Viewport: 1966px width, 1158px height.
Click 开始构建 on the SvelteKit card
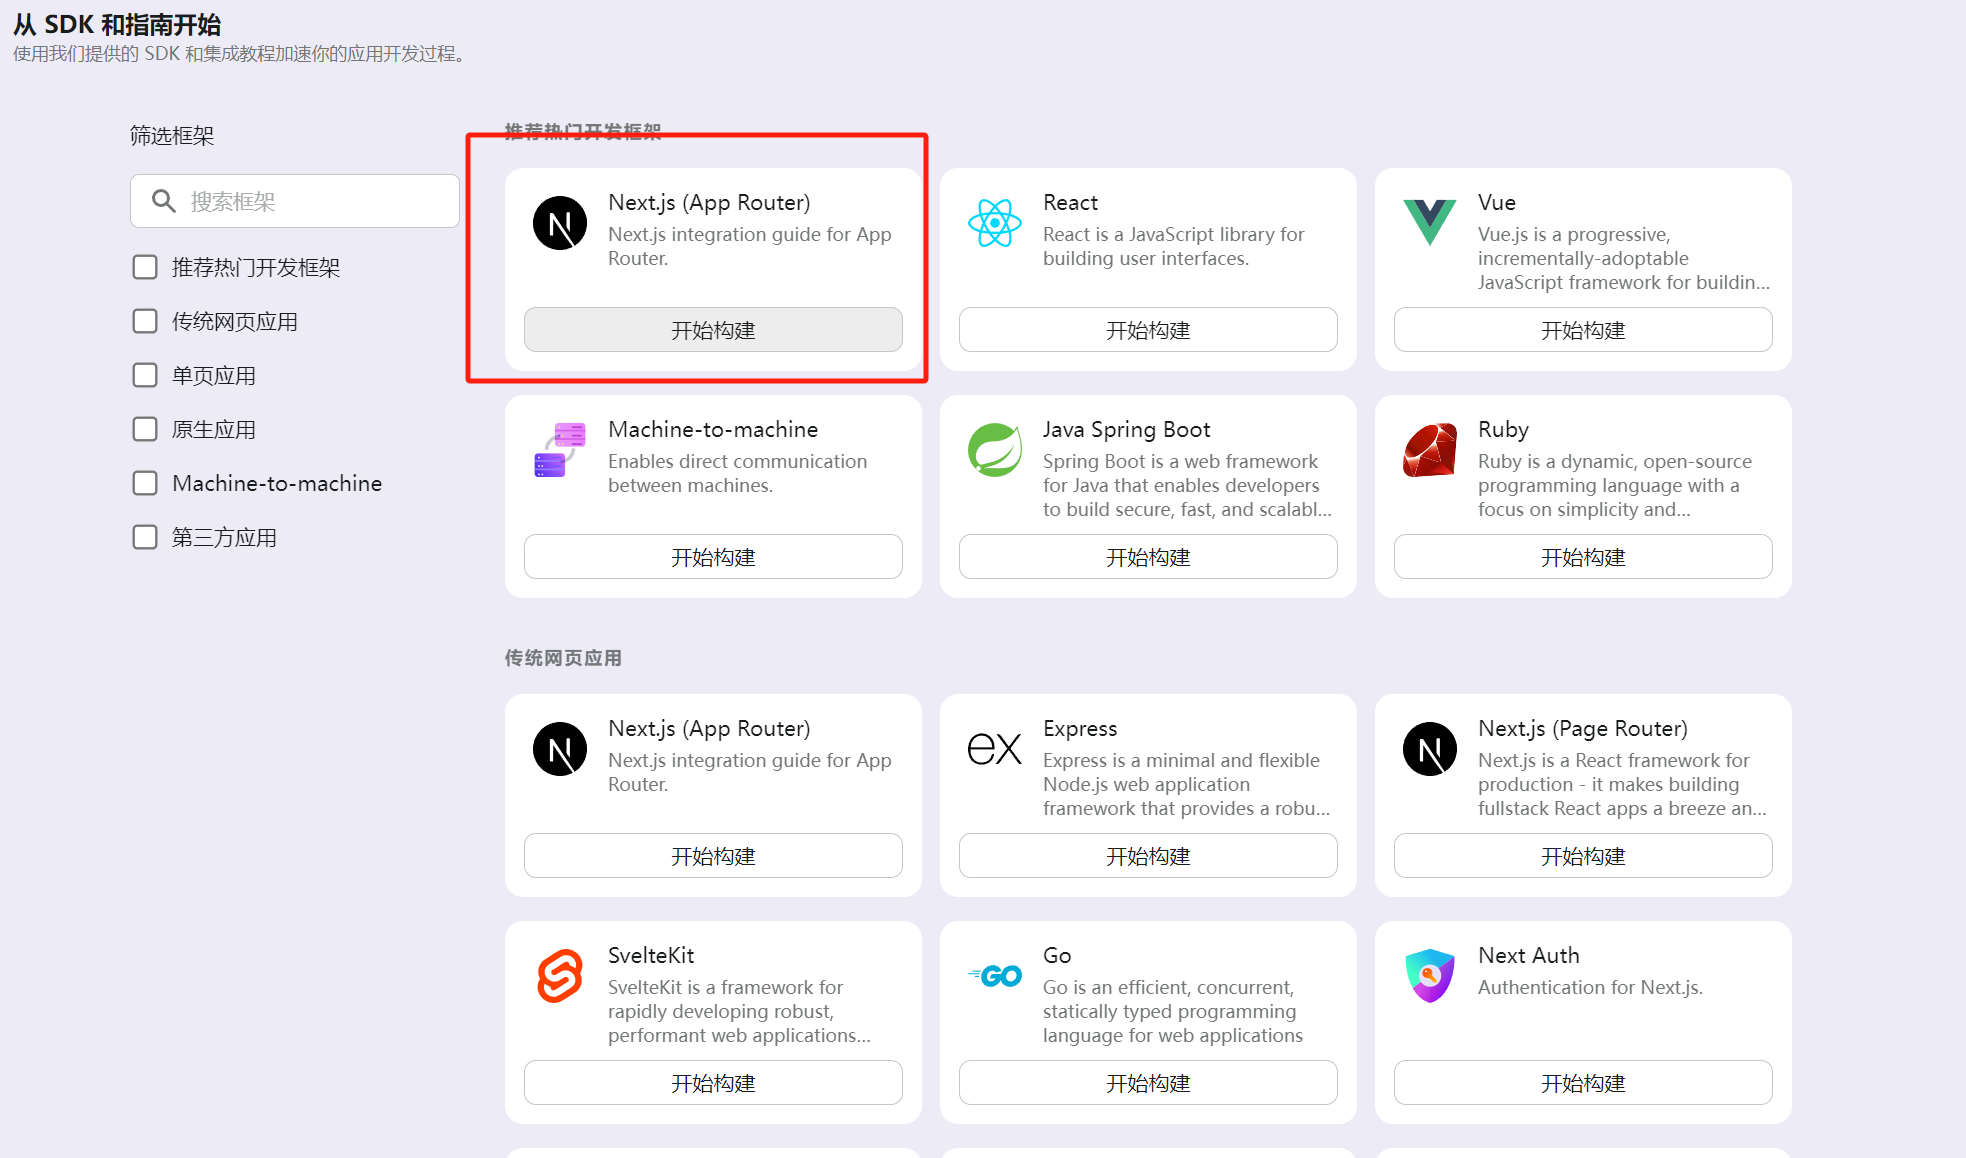(713, 1083)
